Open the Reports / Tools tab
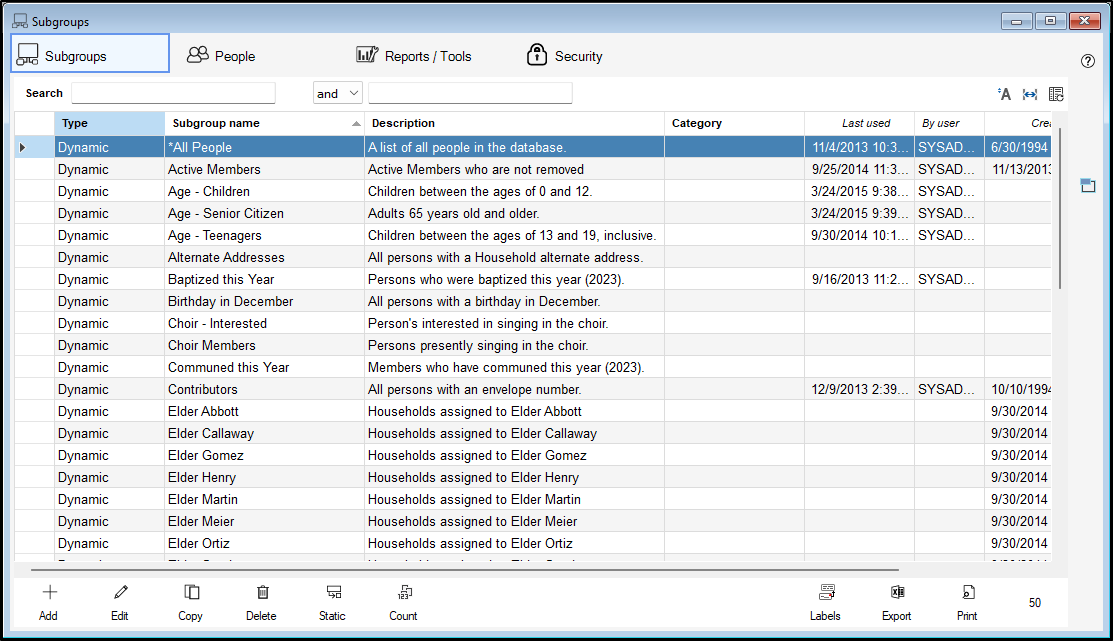Viewport: 1113px width, 641px height. tap(414, 56)
